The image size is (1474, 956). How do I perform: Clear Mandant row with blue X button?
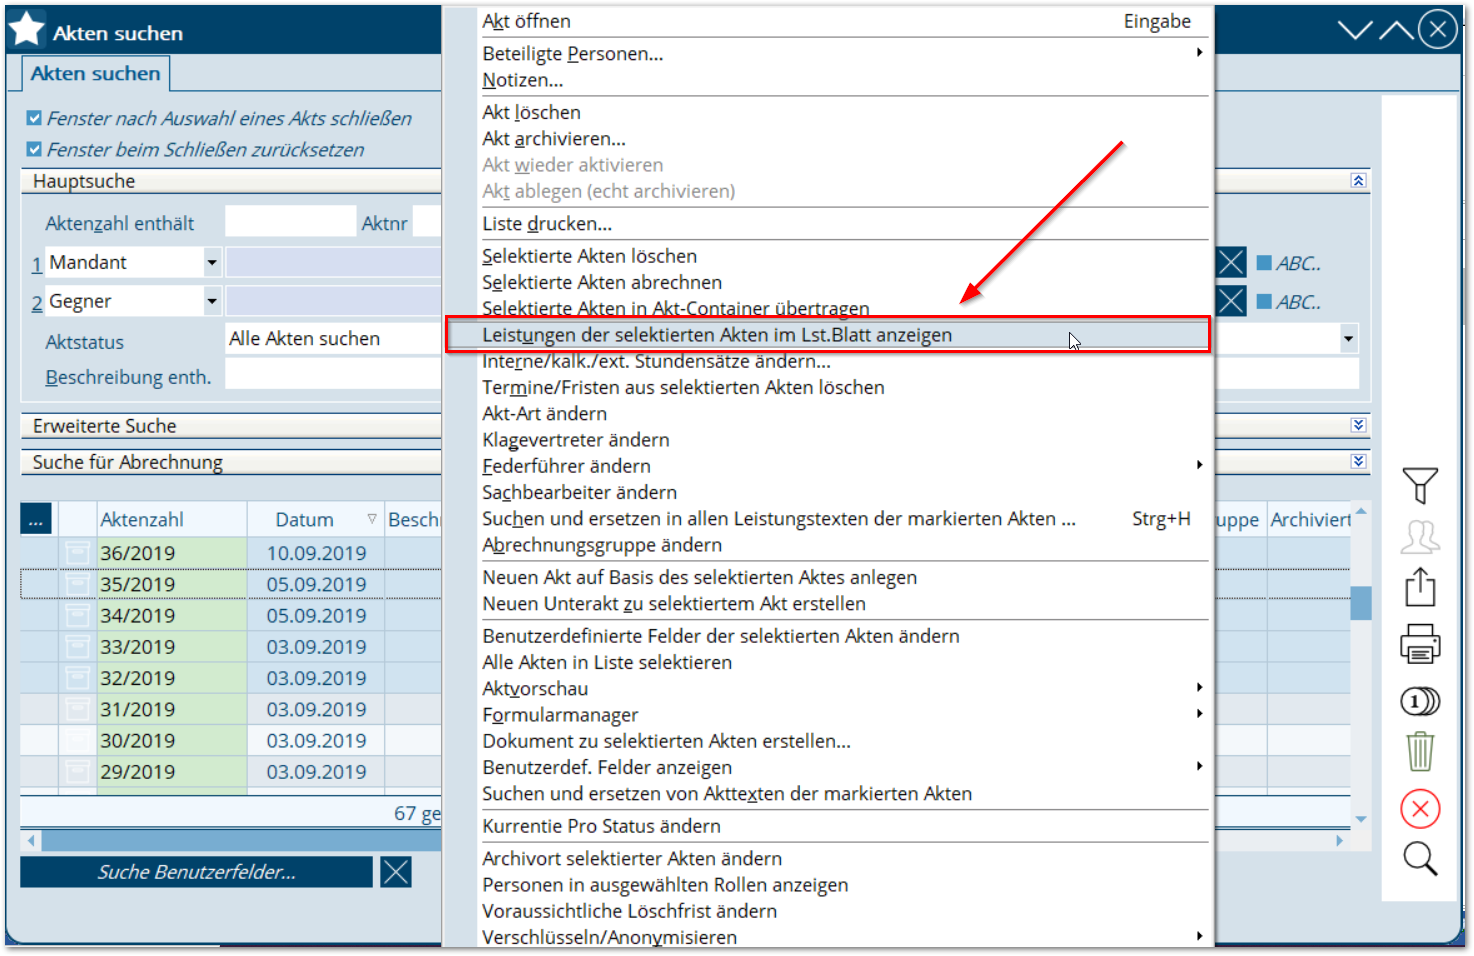pos(1231,263)
